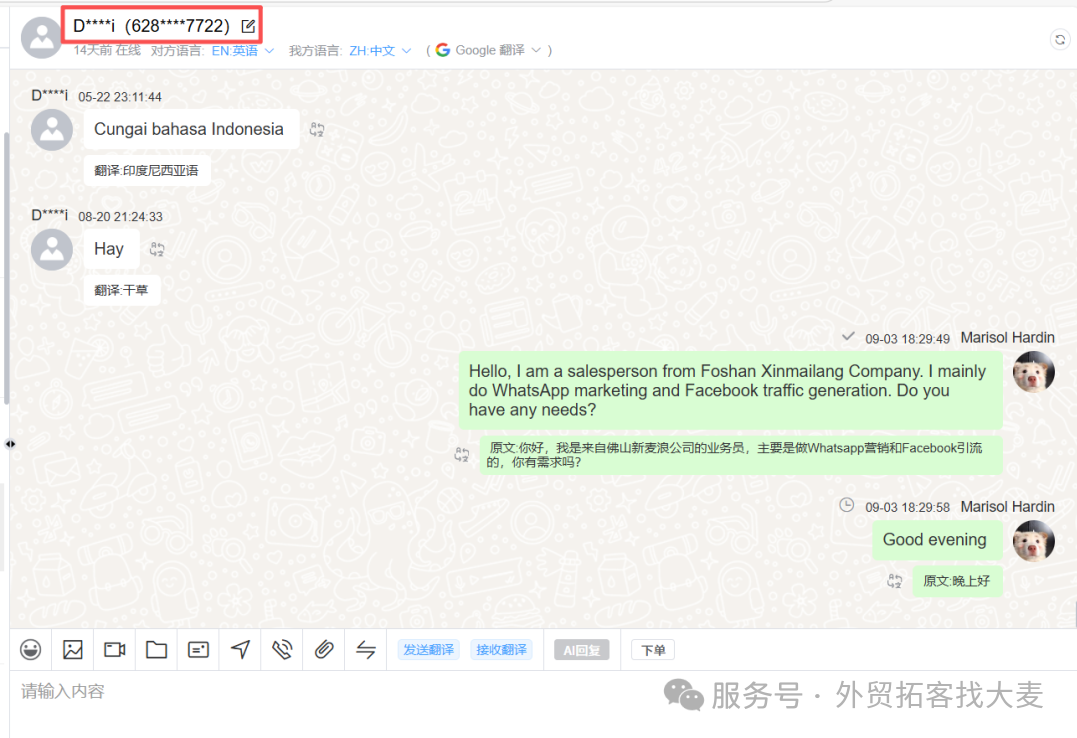Image resolution: width=1077 pixels, height=738 pixels.
Task: Click the contact title 'D****i (628****7722)'
Action: (152, 26)
